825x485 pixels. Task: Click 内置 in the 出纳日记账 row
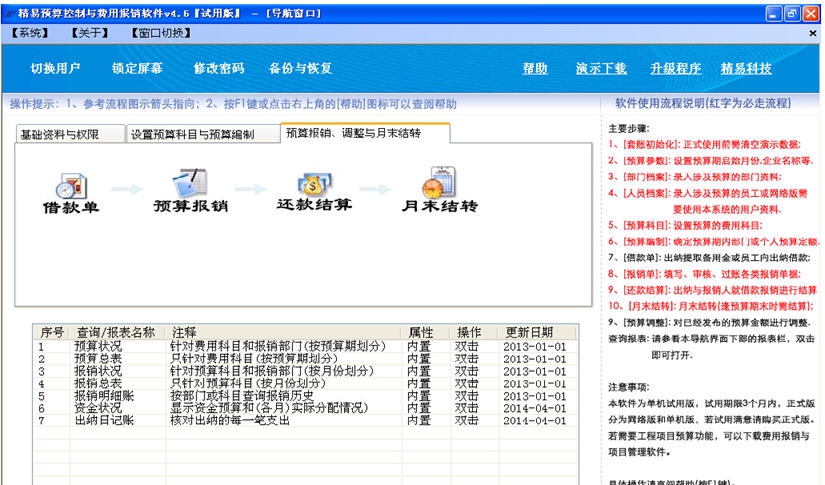[419, 420]
